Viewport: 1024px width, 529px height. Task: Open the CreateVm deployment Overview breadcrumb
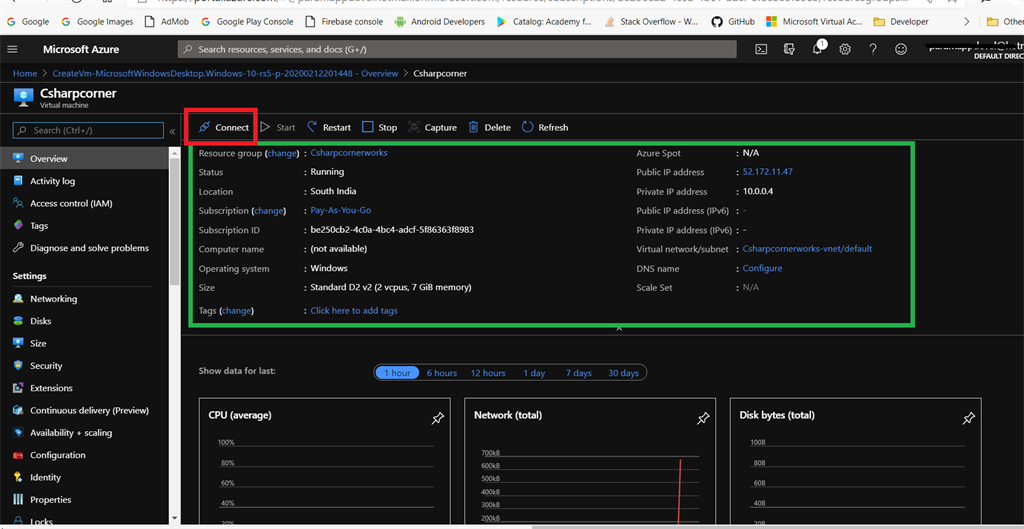click(x=225, y=73)
